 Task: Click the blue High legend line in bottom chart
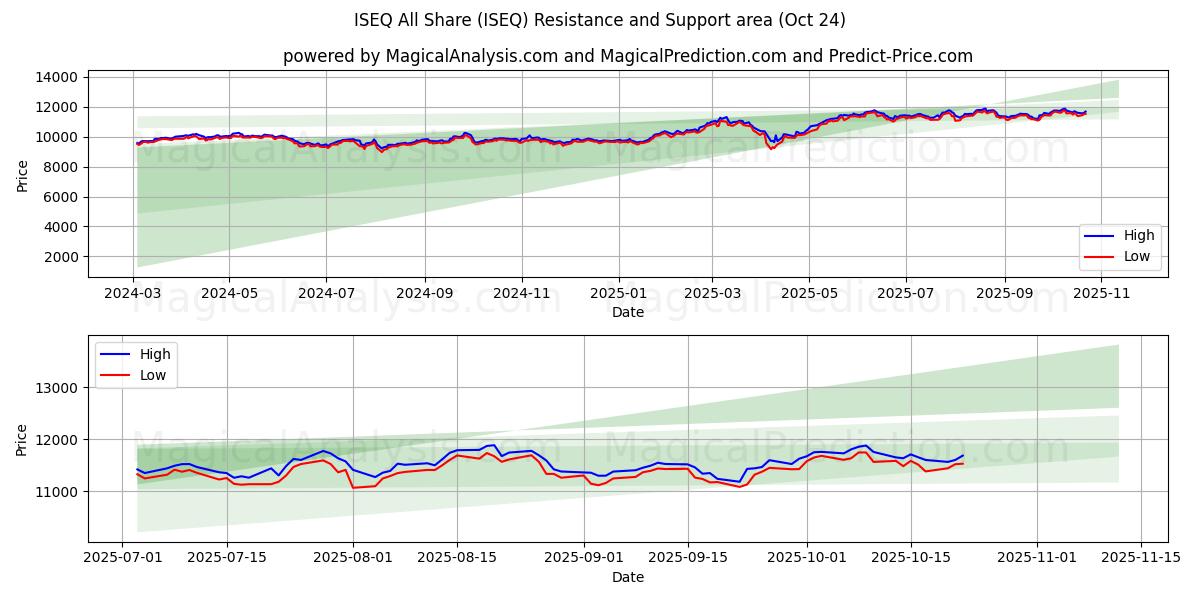(116, 354)
